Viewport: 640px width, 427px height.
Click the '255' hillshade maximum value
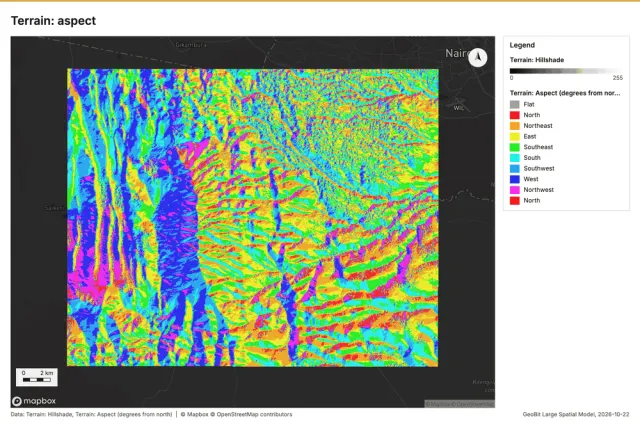tap(618, 78)
